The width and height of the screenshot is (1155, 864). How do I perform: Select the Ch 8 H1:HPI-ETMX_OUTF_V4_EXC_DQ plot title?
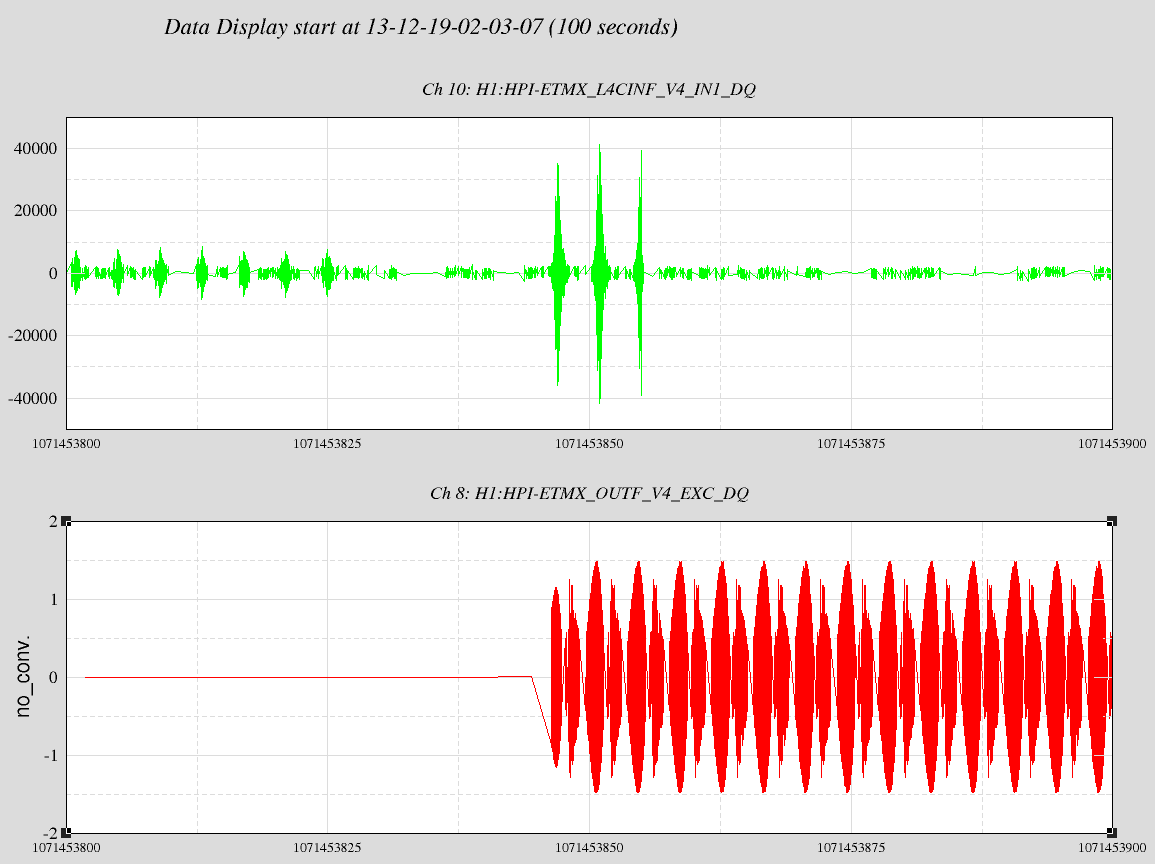pyautogui.click(x=589, y=494)
